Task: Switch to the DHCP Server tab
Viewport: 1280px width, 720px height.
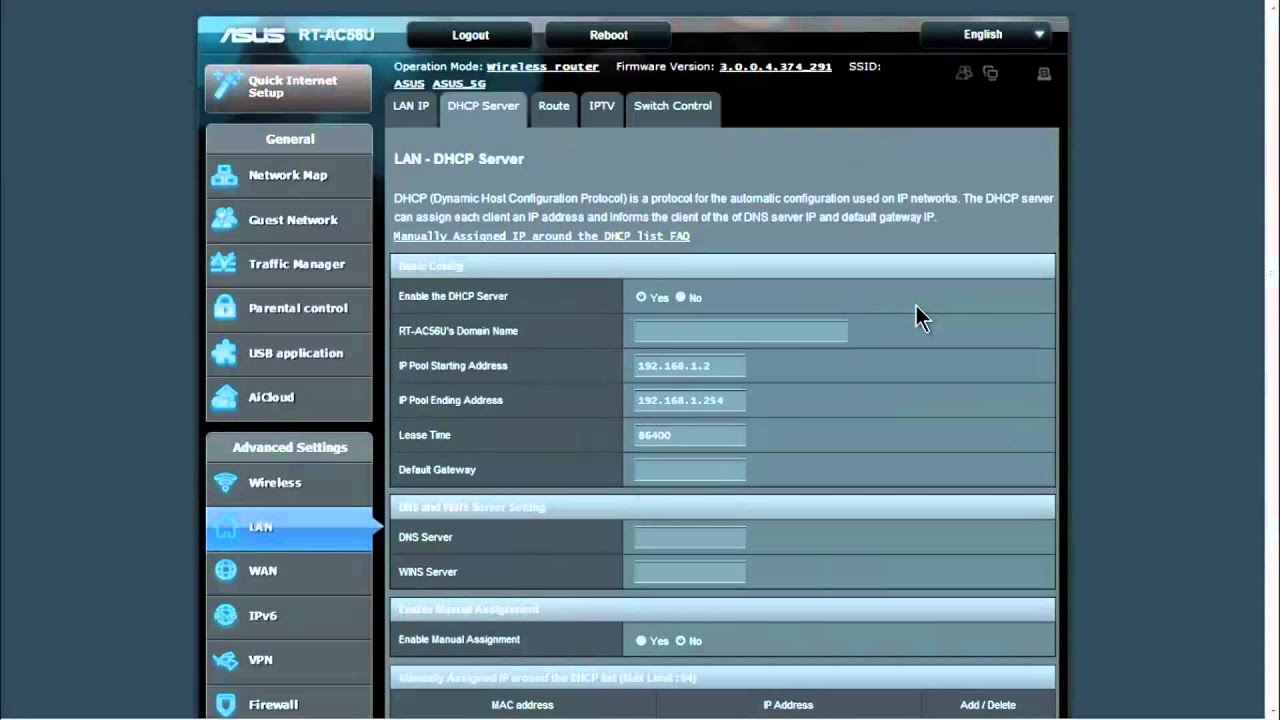Action: [483, 108]
